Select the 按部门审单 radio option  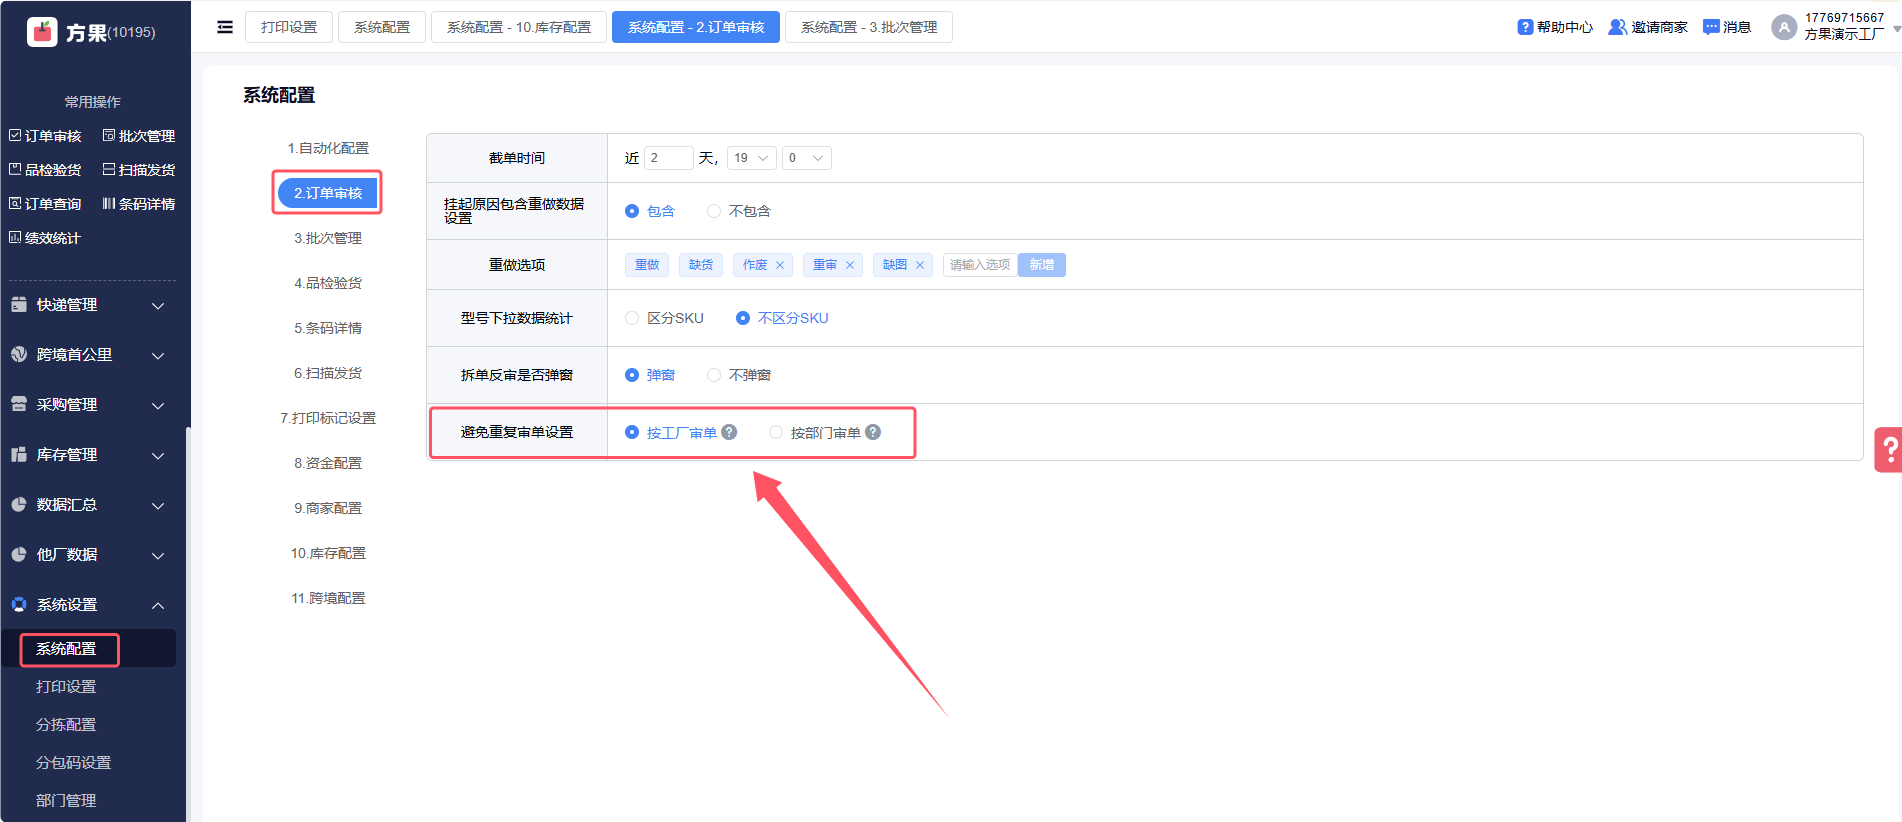click(x=776, y=432)
